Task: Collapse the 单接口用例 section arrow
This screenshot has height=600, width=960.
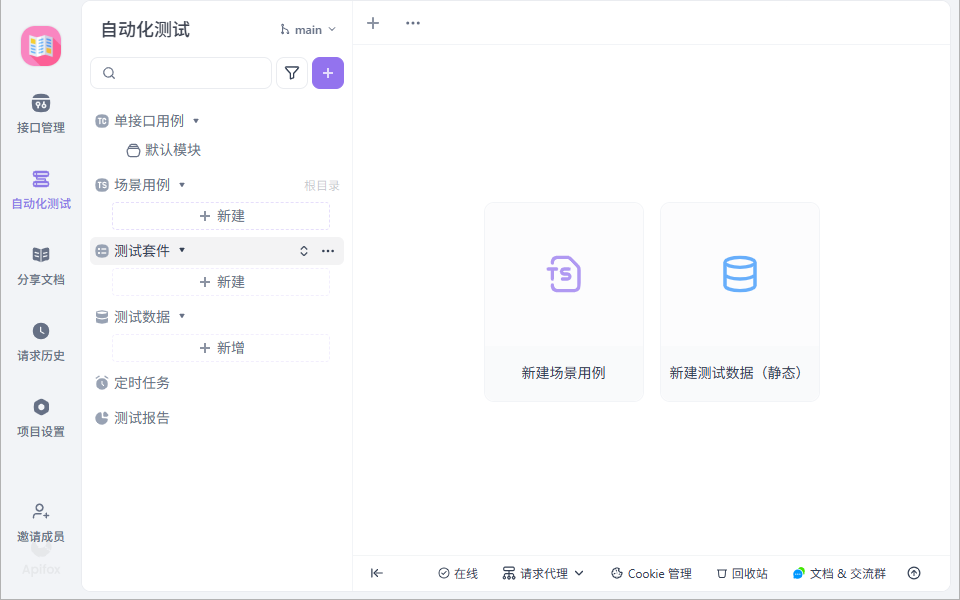Action: tap(196, 121)
